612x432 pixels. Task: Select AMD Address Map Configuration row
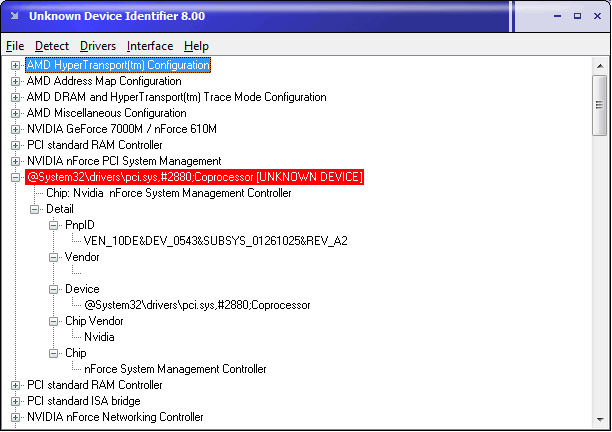click(104, 81)
